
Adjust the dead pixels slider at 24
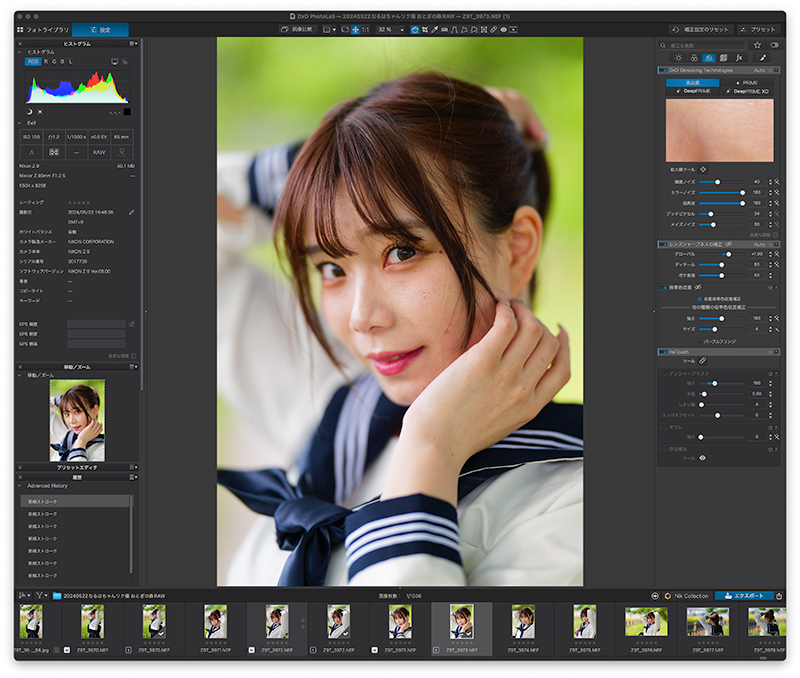(x=711, y=214)
